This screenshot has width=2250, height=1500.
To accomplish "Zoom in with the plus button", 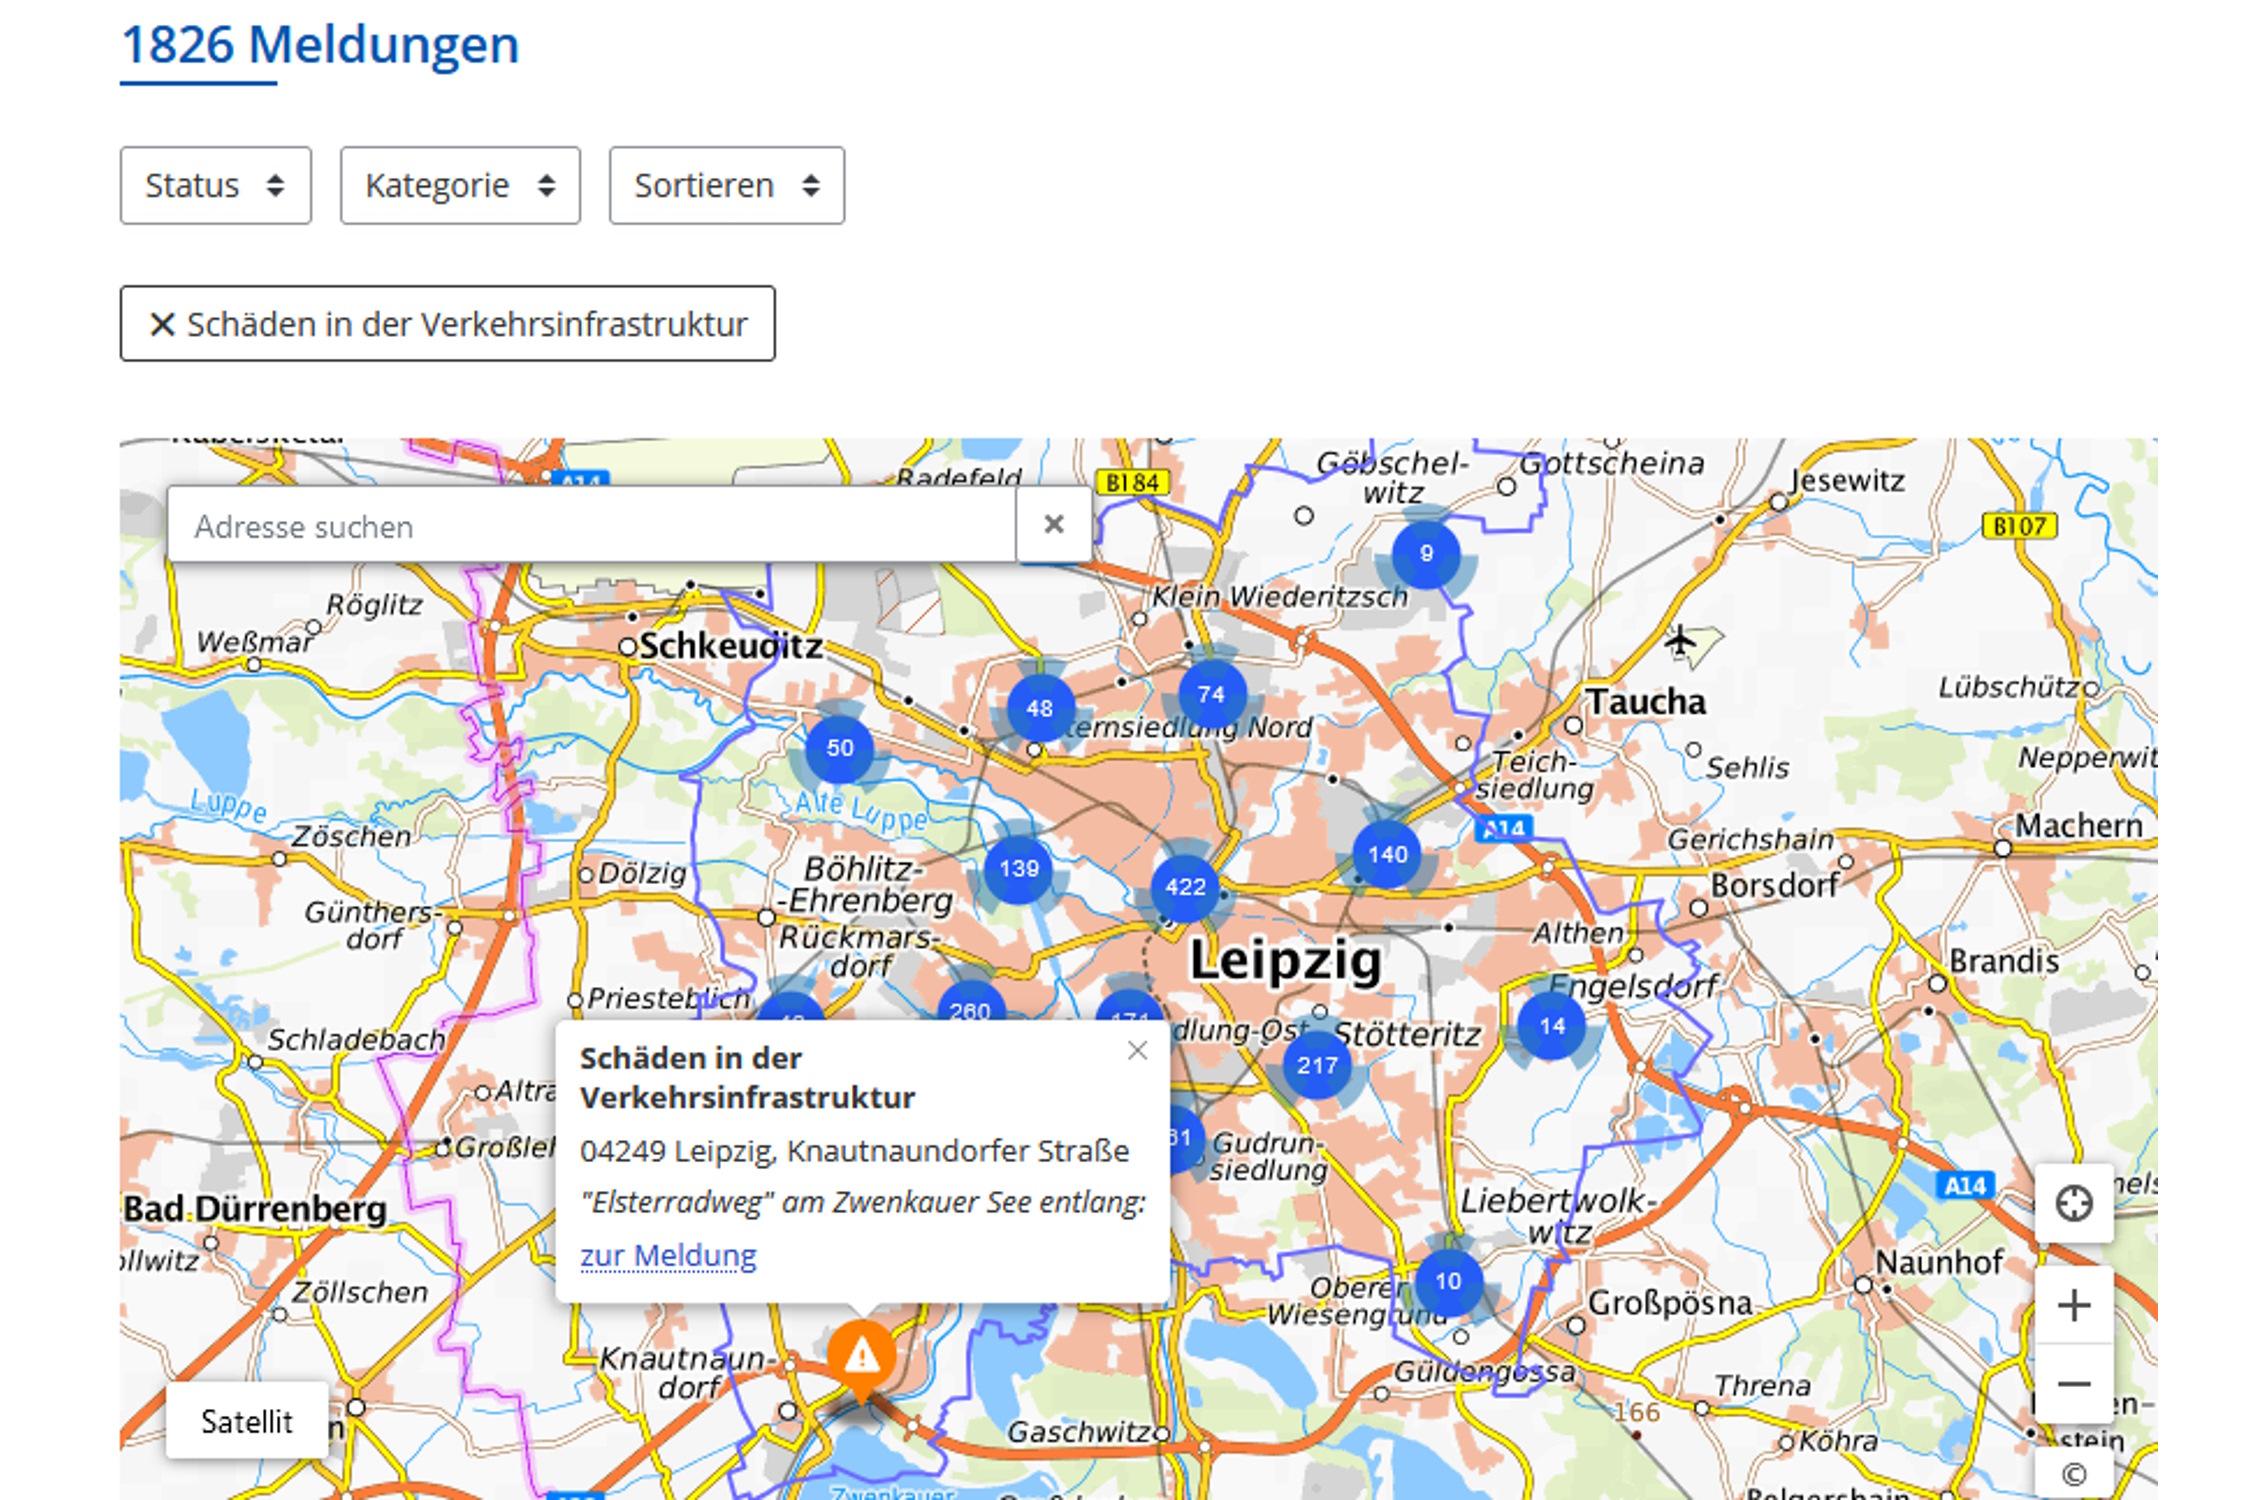I will tap(2073, 1305).
